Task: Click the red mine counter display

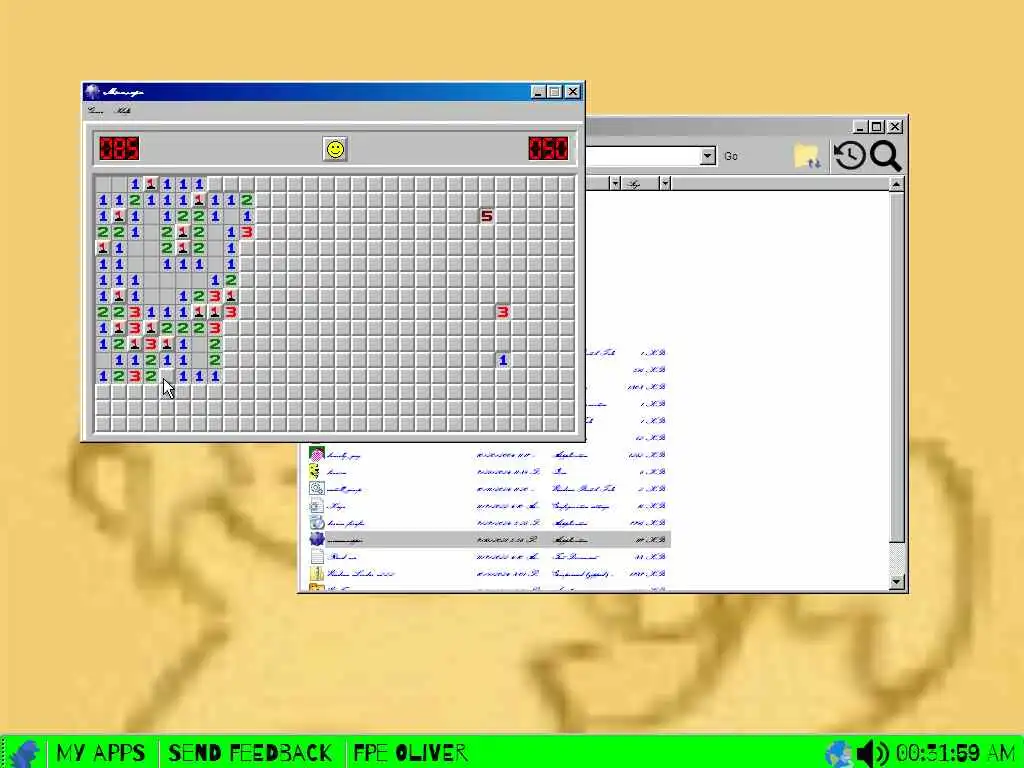Action: [x=119, y=148]
